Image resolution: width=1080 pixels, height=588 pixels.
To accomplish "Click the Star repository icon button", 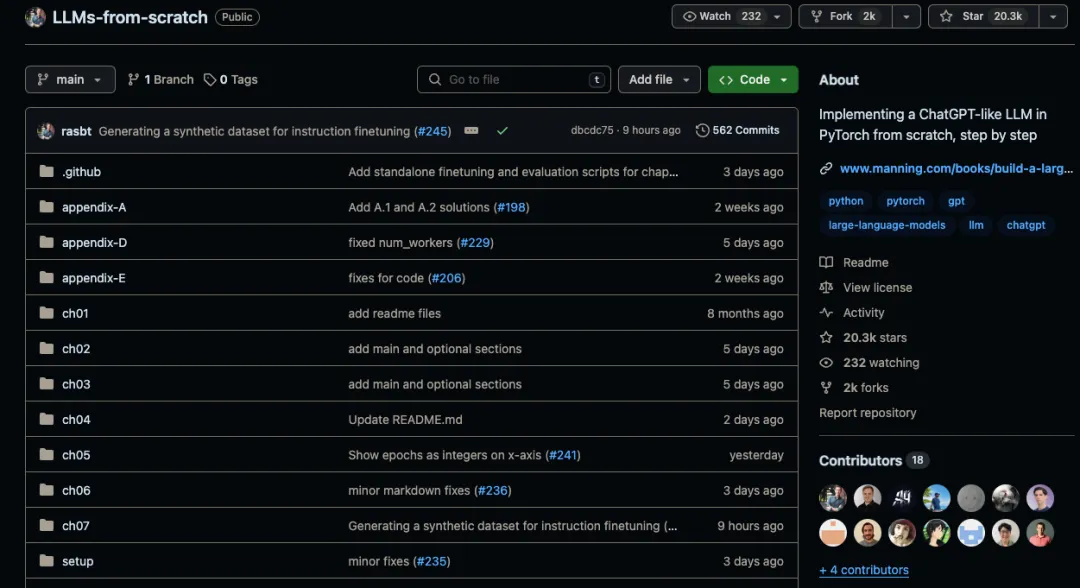I will click(x=946, y=16).
